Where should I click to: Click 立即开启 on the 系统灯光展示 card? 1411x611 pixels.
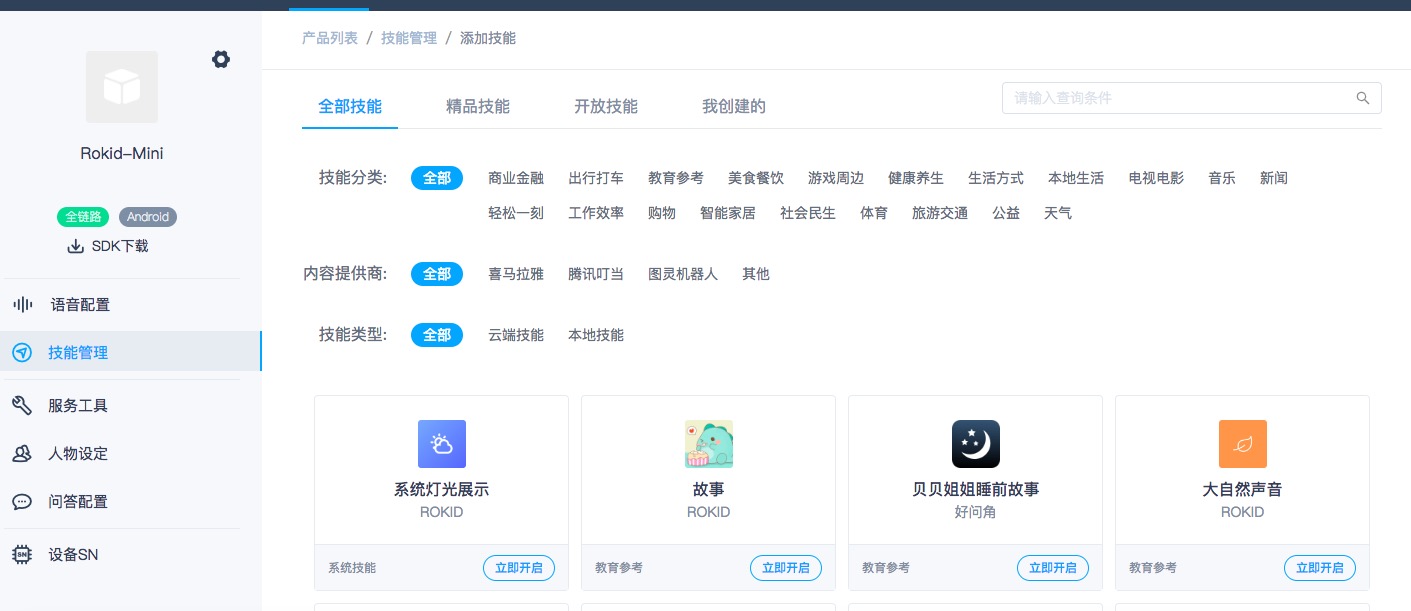519,568
